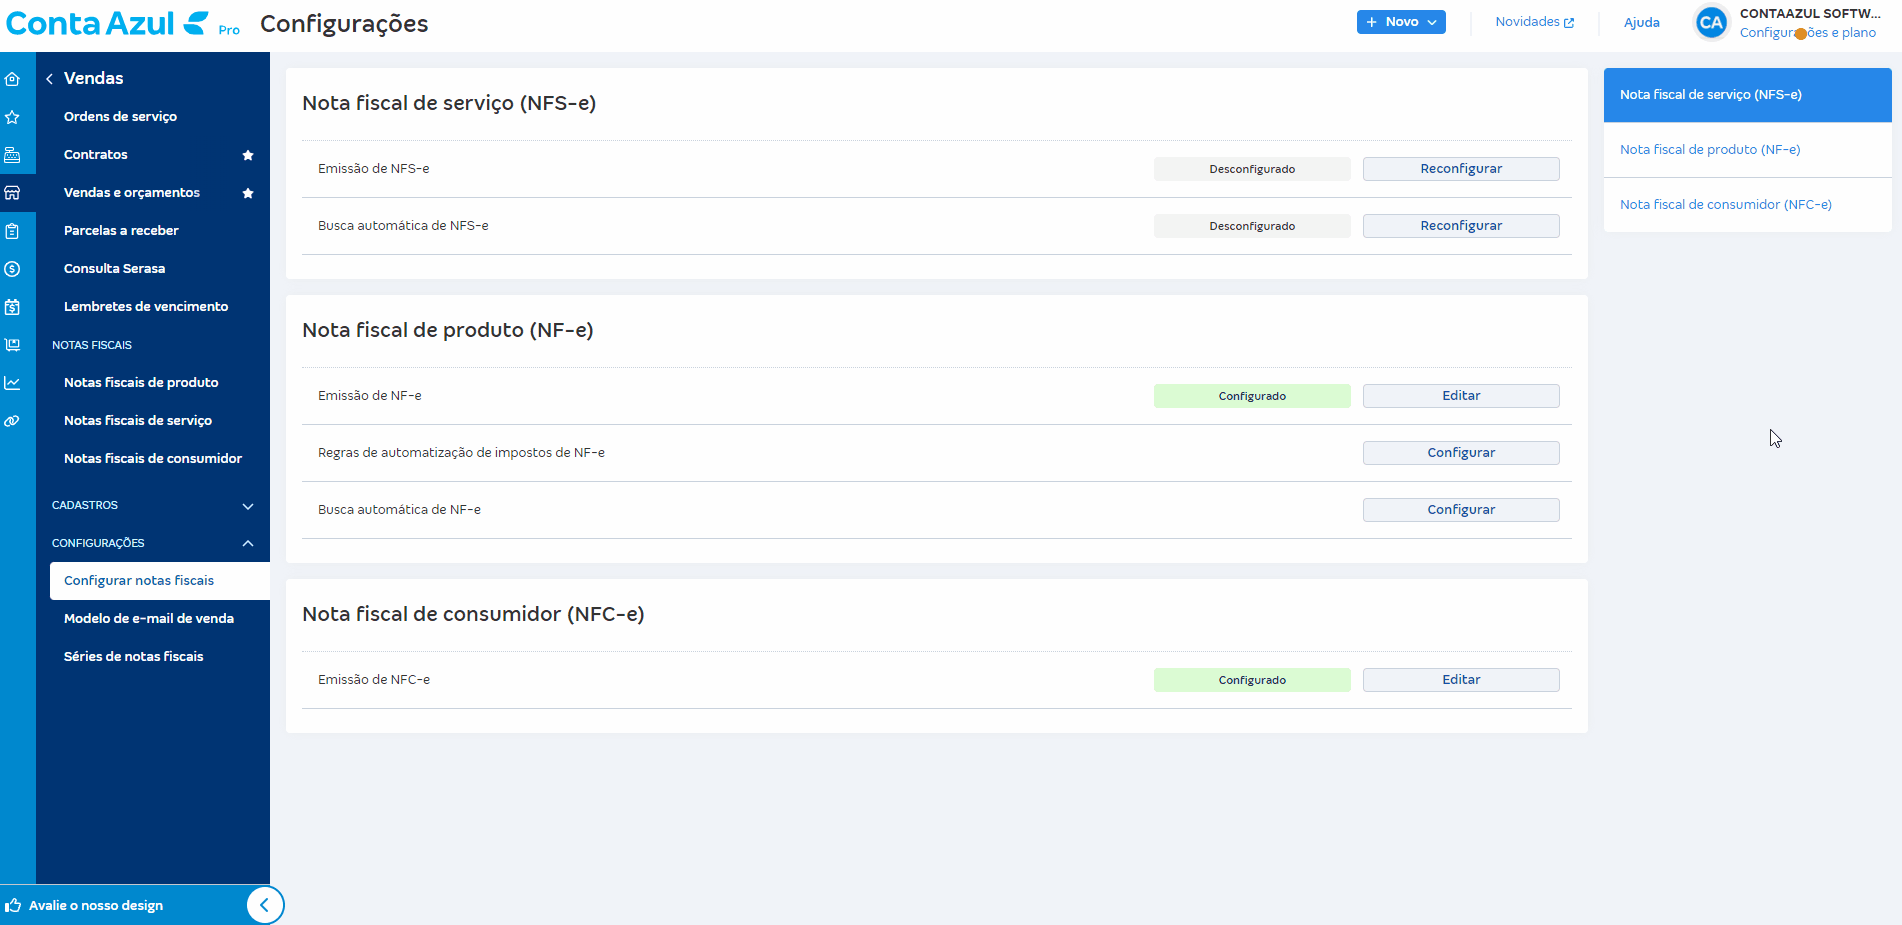The width and height of the screenshot is (1902, 925).
Task: Click the back arrow beside Vendas
Action: (x=49, y=79)
